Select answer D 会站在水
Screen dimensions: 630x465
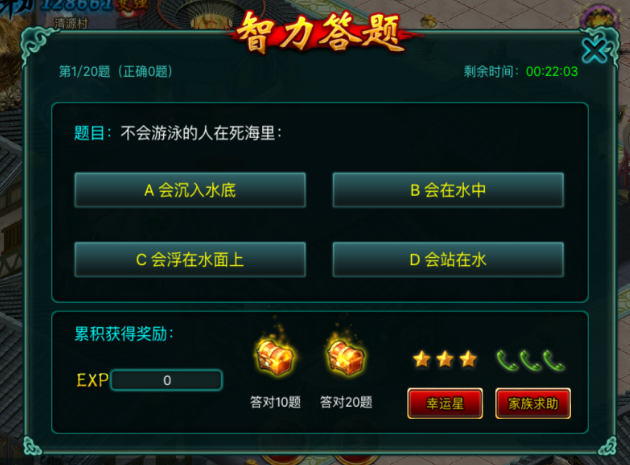tap(448, 260)
